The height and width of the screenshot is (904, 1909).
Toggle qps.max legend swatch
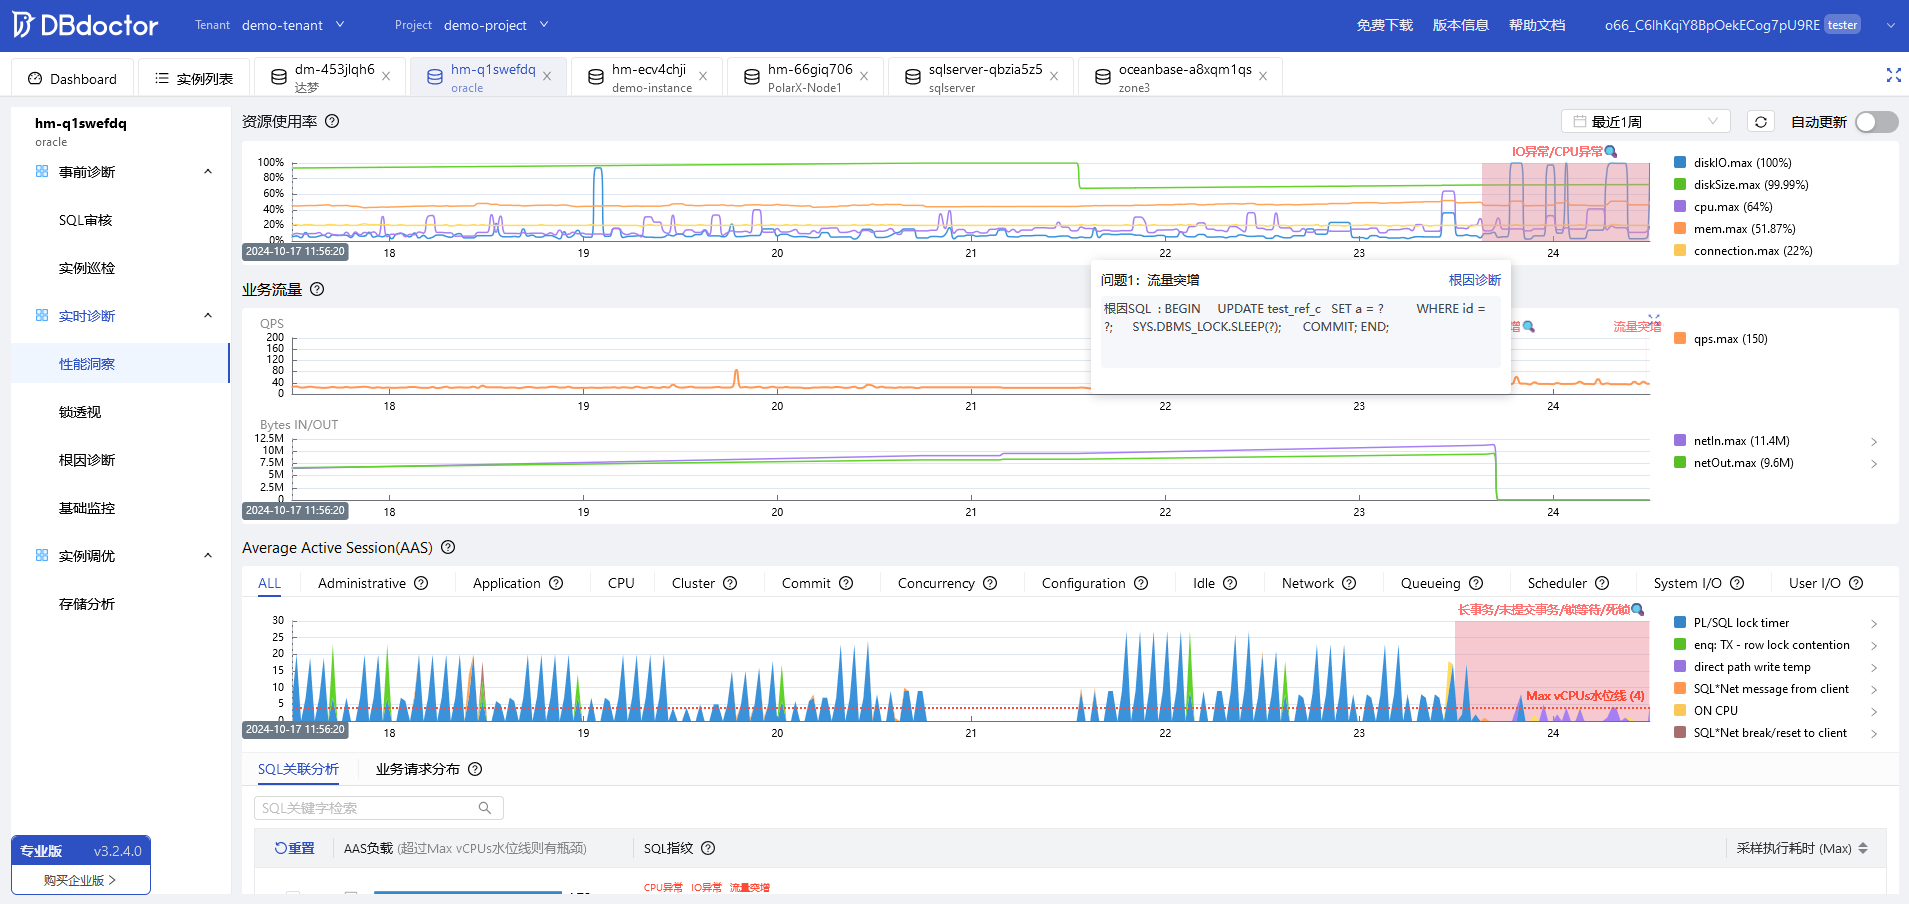[x=1680, y=338]
